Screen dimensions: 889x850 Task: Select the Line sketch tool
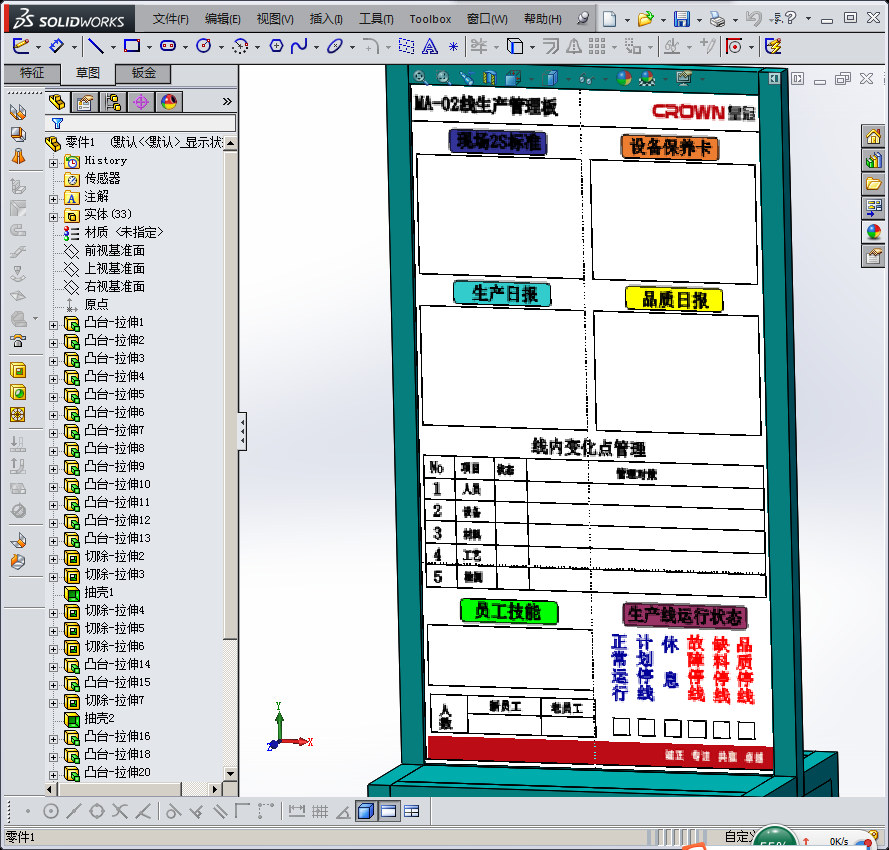(x=96, y=46)
